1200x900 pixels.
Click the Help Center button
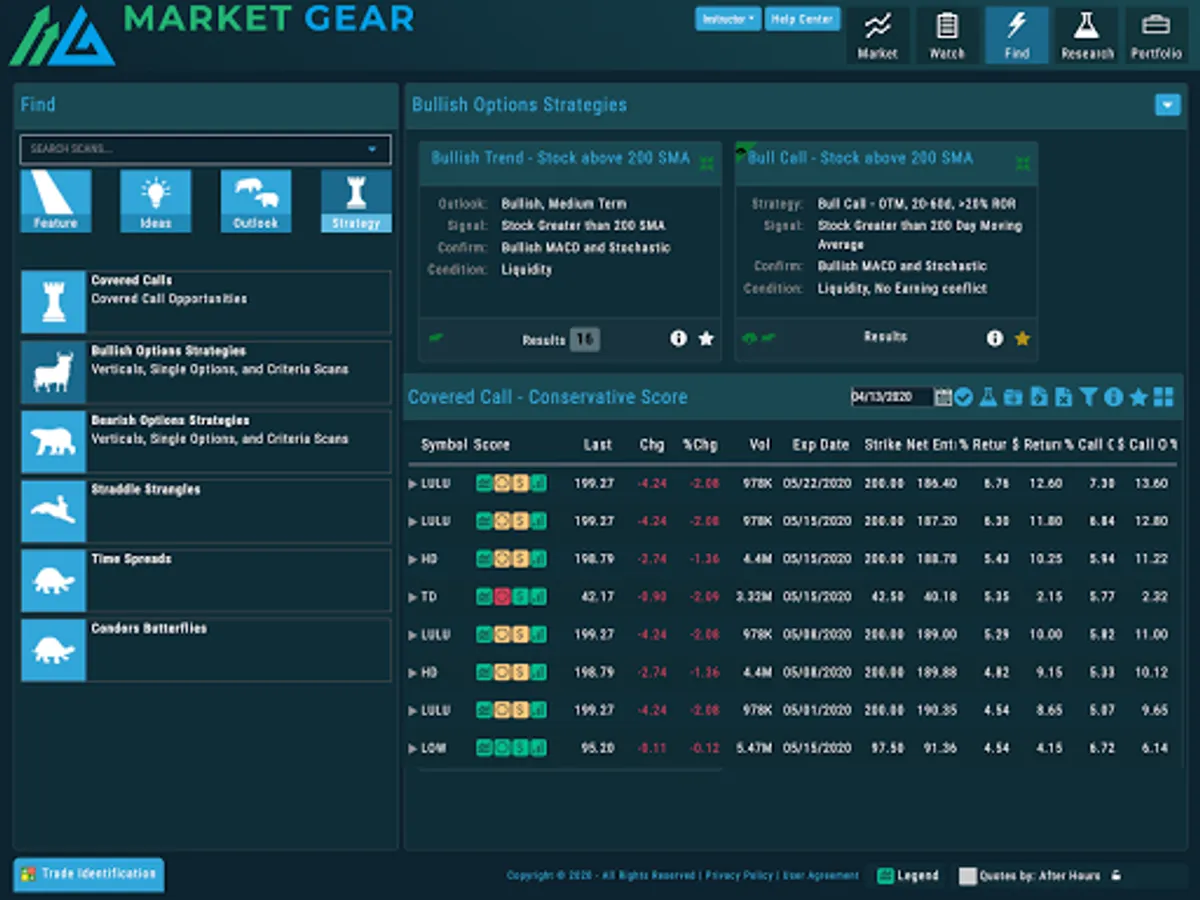tap(802, 19)
